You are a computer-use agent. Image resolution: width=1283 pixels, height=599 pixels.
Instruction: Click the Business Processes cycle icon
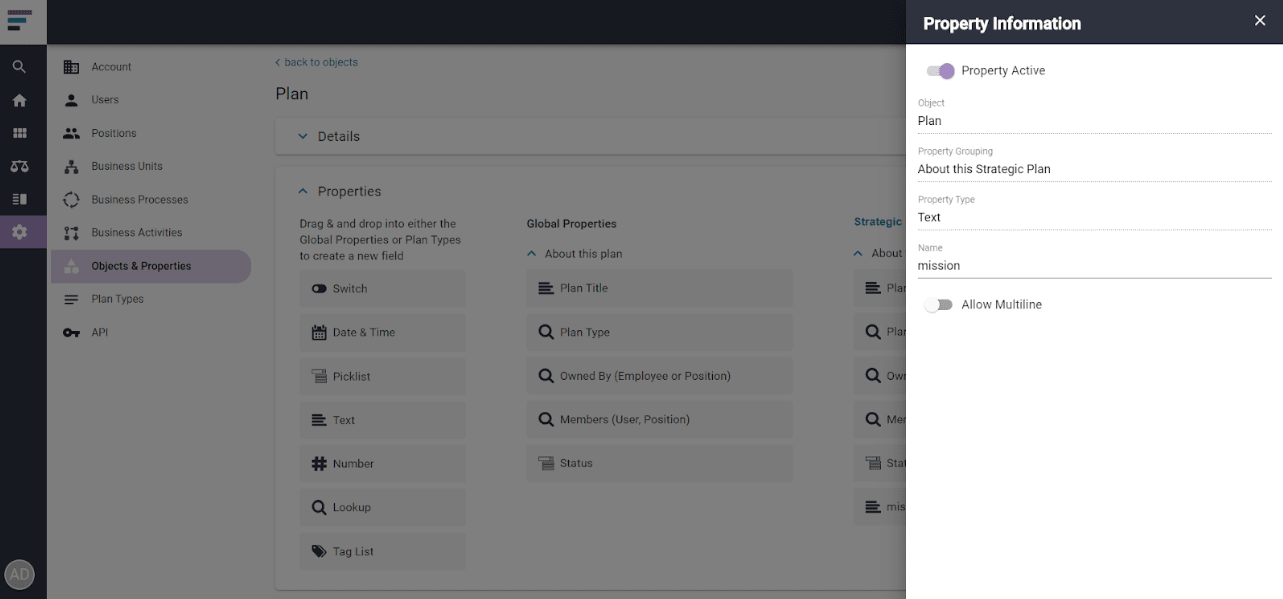coord(71,199)
